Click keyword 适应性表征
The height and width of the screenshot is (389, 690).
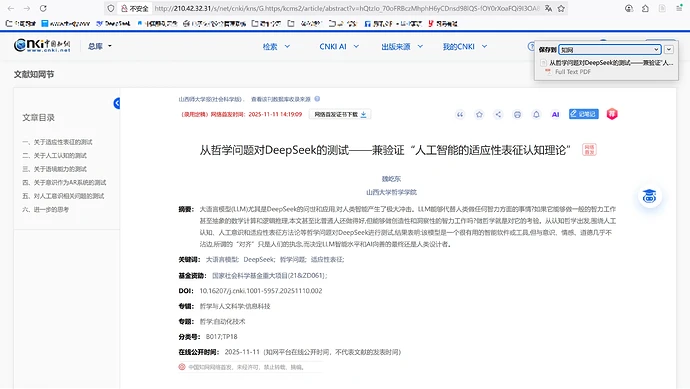pos(327,260)
